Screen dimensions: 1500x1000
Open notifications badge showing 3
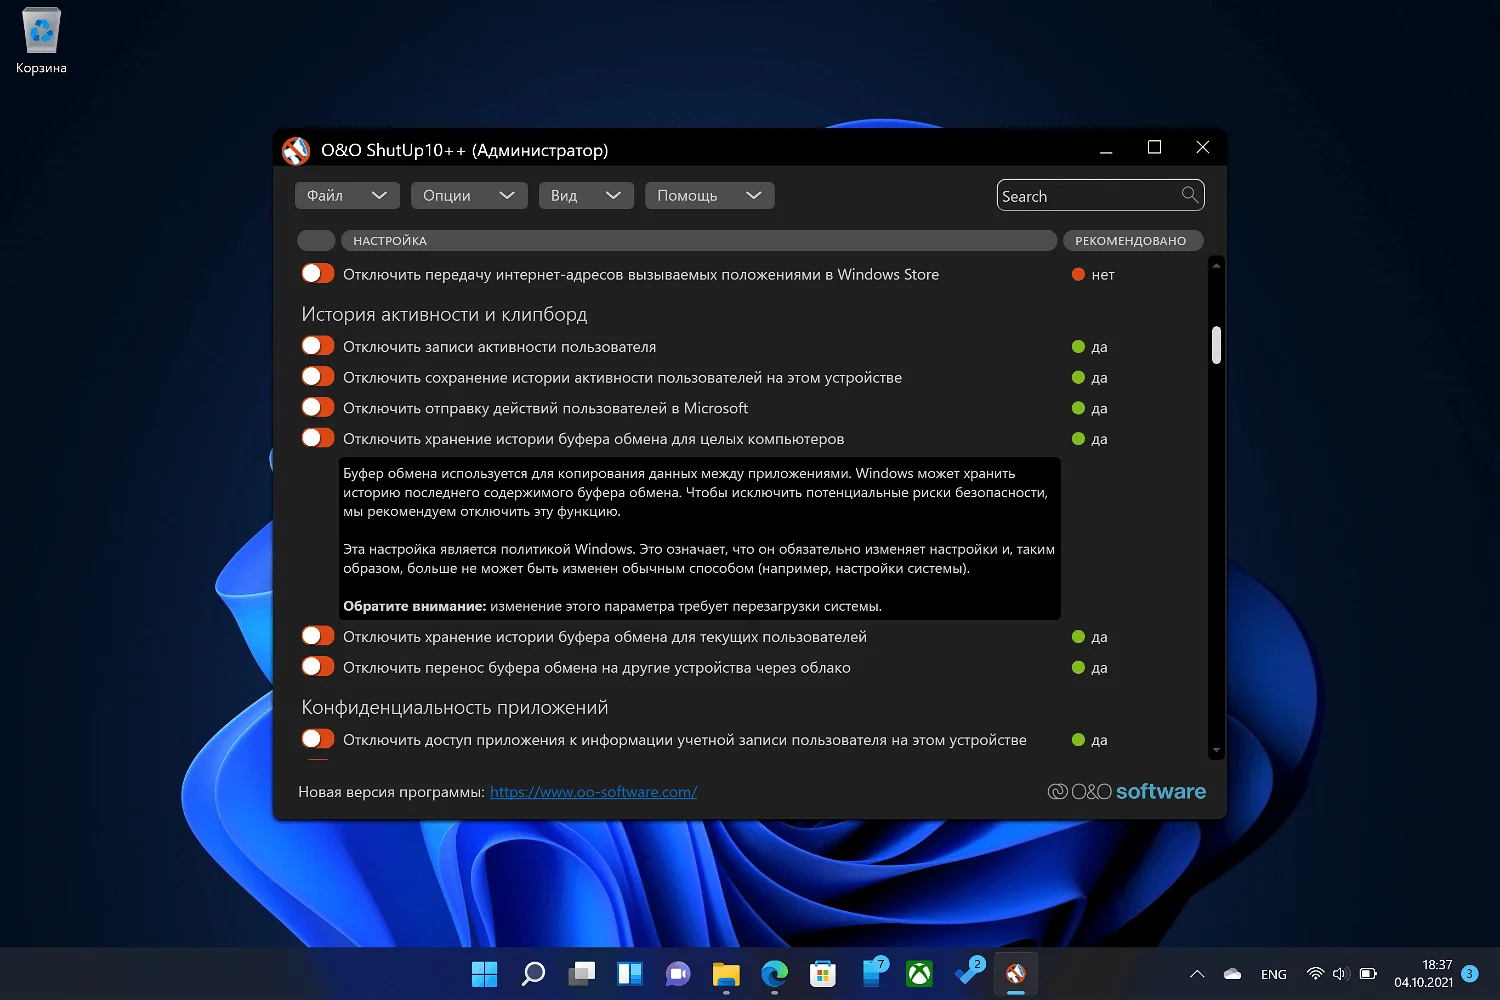click(1469, 973)
